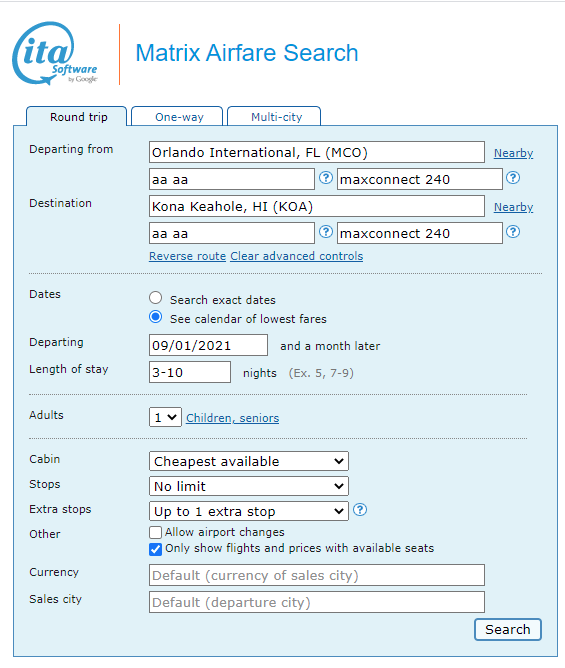Image resolution: width=565 pixels, height=668 pixels.
Task: Switch to the One-way tab
Action: coord(177,116)
